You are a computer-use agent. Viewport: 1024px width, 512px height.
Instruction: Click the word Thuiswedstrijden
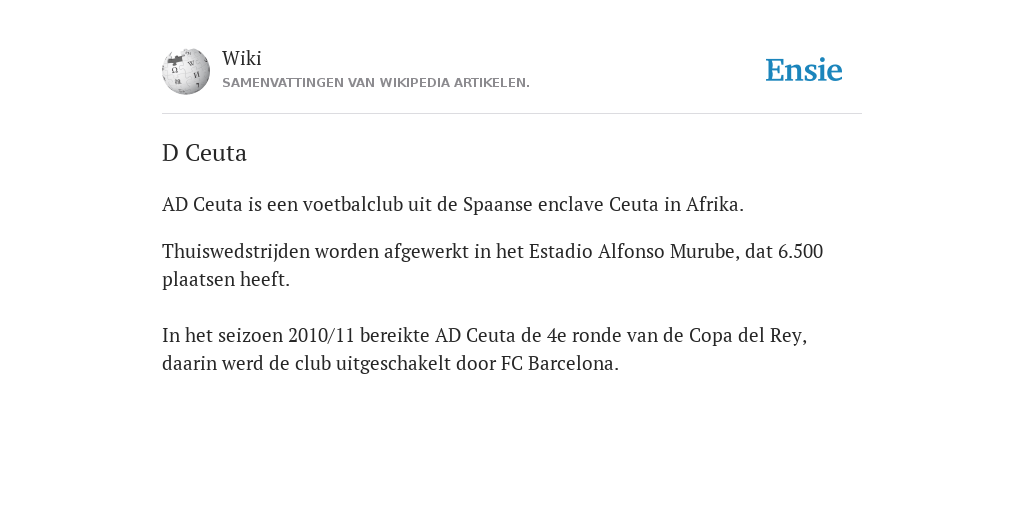coord(236,251)
